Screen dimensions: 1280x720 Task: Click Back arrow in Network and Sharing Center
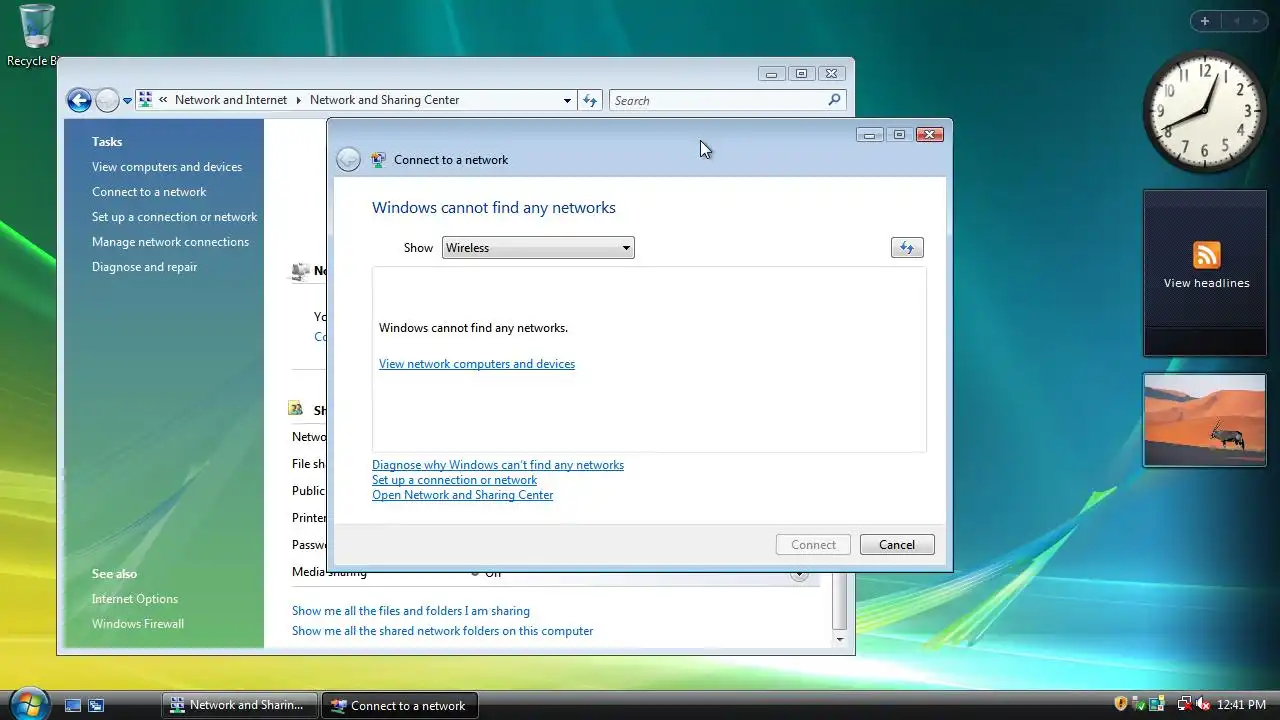(x=79, y=100)
